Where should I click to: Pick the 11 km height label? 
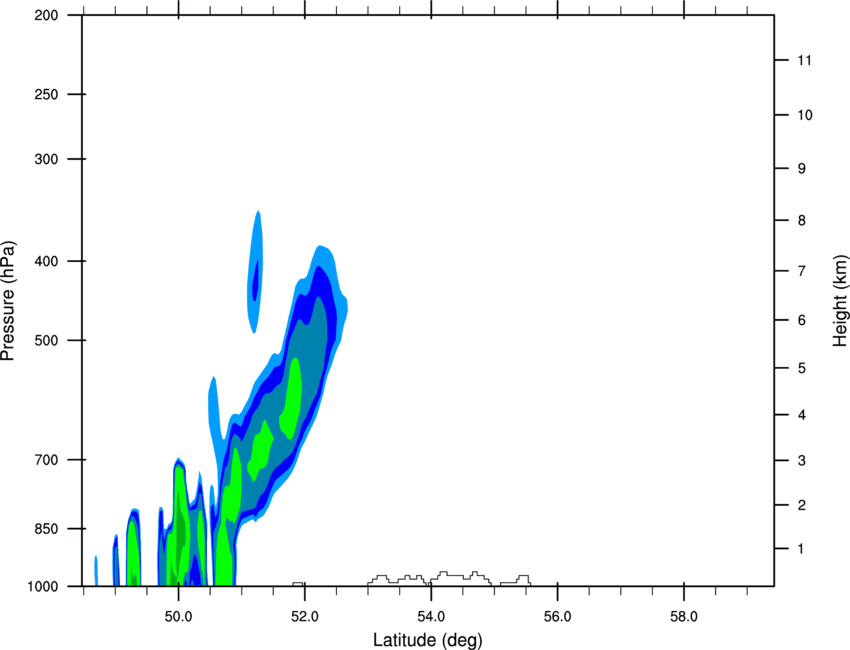[x=805, y=60]
